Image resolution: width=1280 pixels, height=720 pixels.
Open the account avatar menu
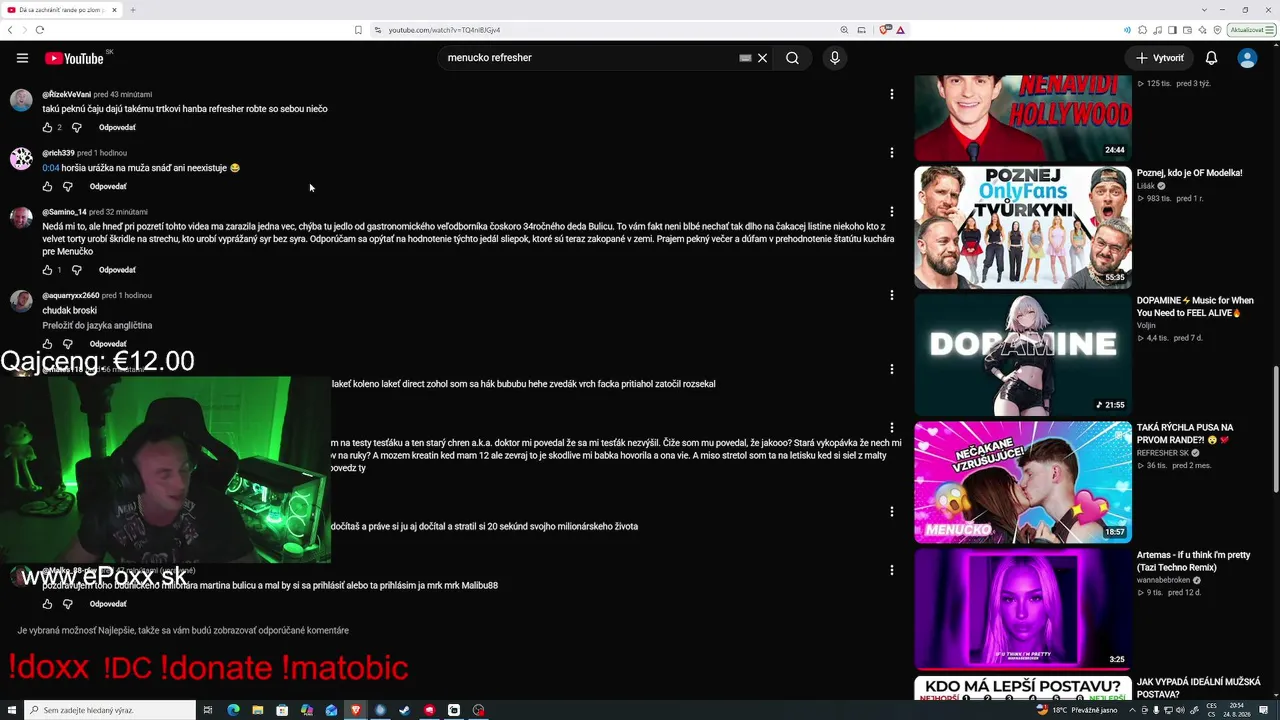1247,58
